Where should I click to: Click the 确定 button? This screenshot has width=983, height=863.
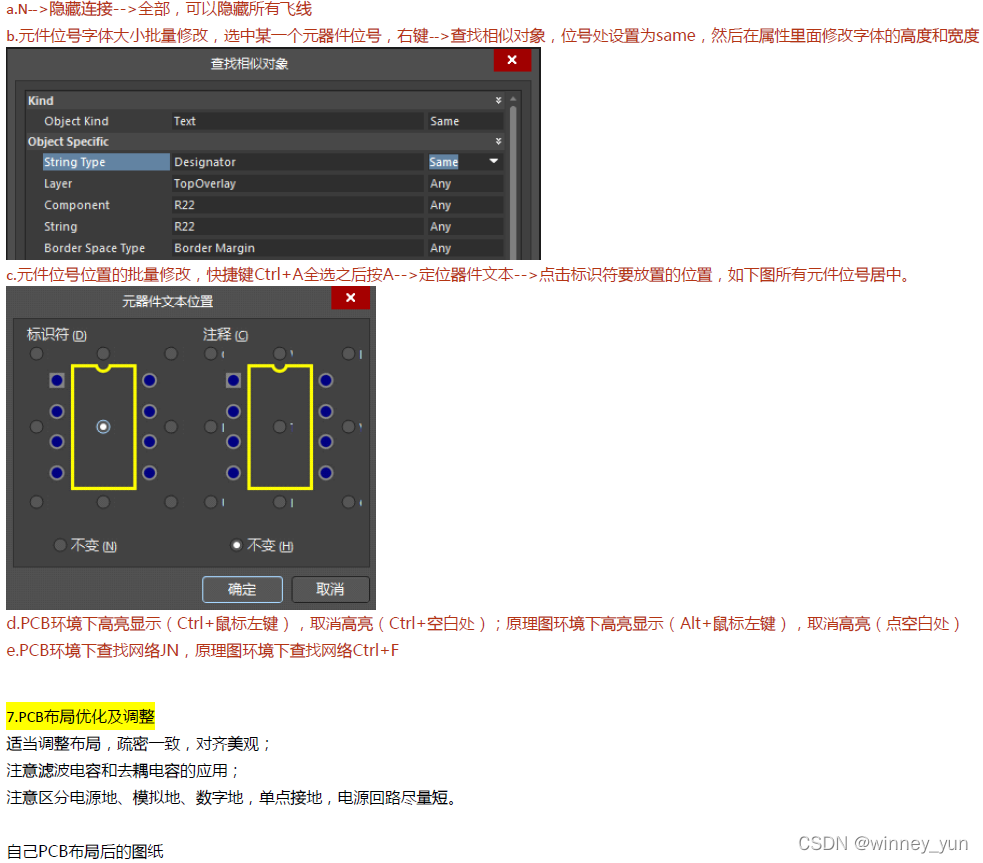click(242, 589)
